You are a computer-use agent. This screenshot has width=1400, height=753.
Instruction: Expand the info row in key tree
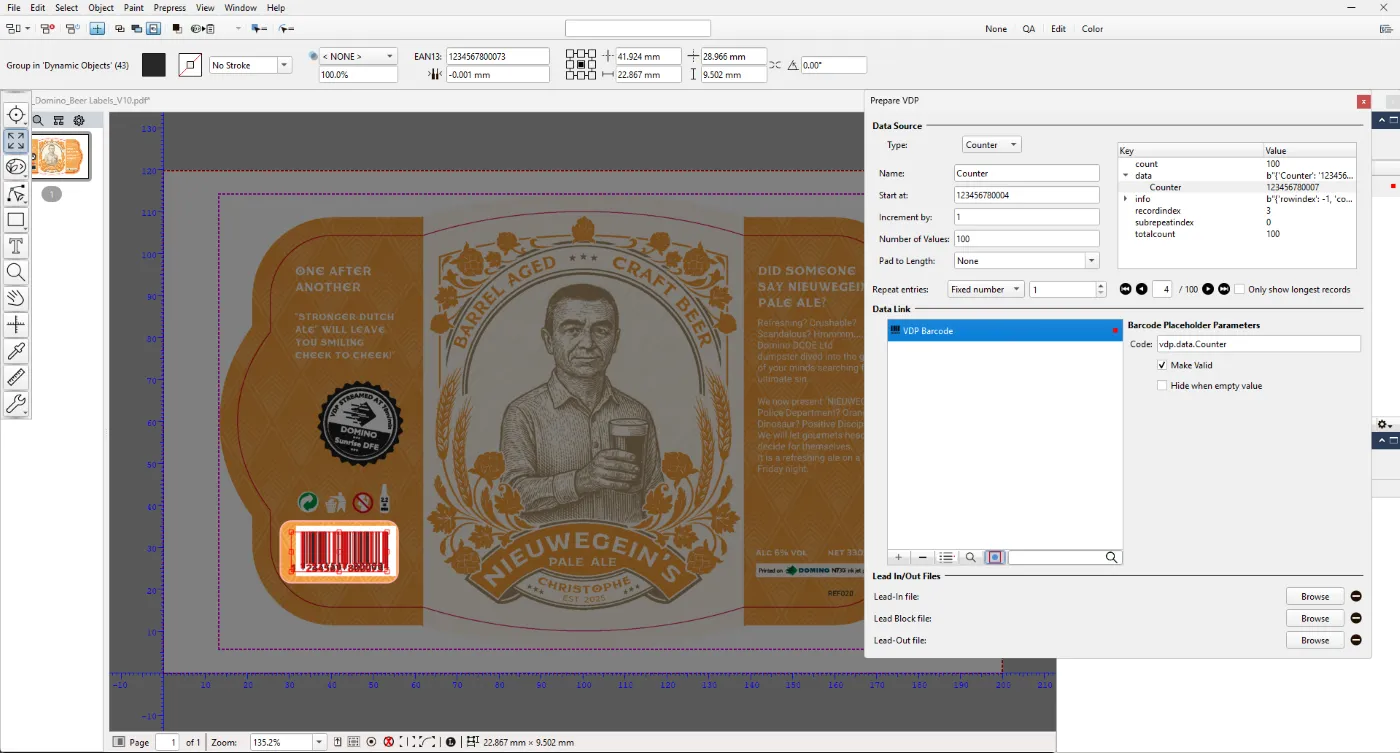pos(1126,199)
